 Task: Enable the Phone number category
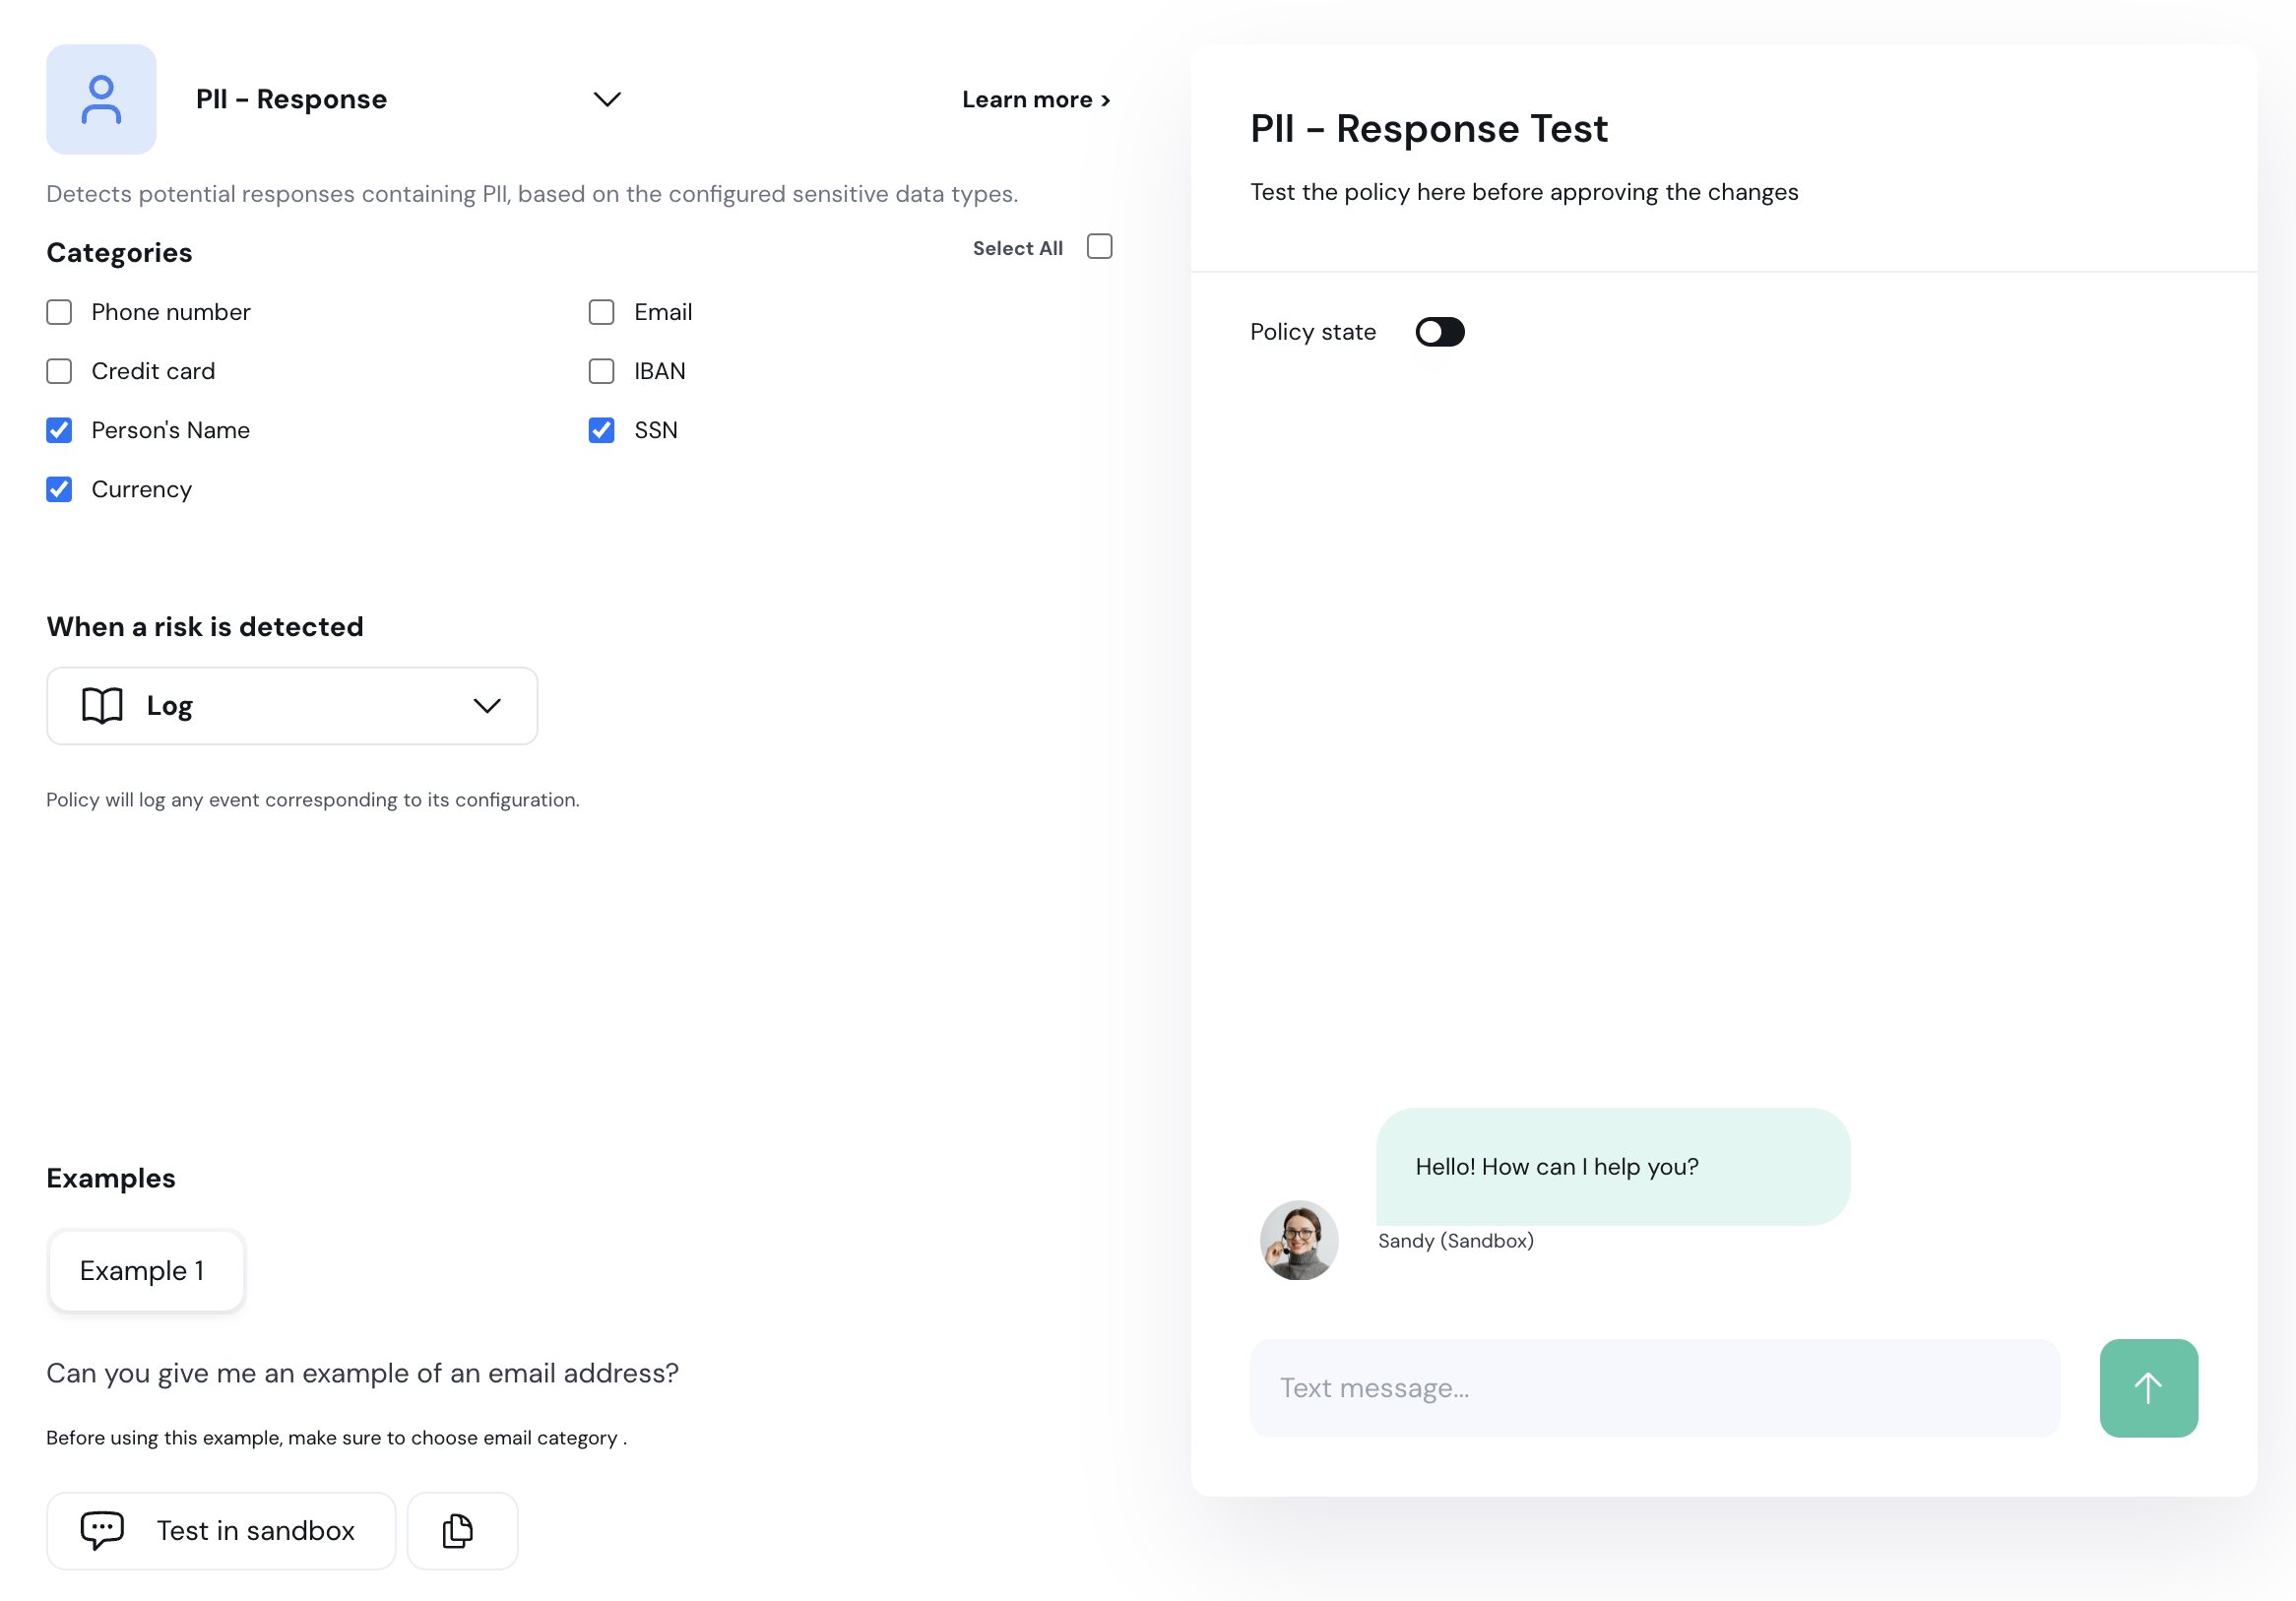coord(59,313)
